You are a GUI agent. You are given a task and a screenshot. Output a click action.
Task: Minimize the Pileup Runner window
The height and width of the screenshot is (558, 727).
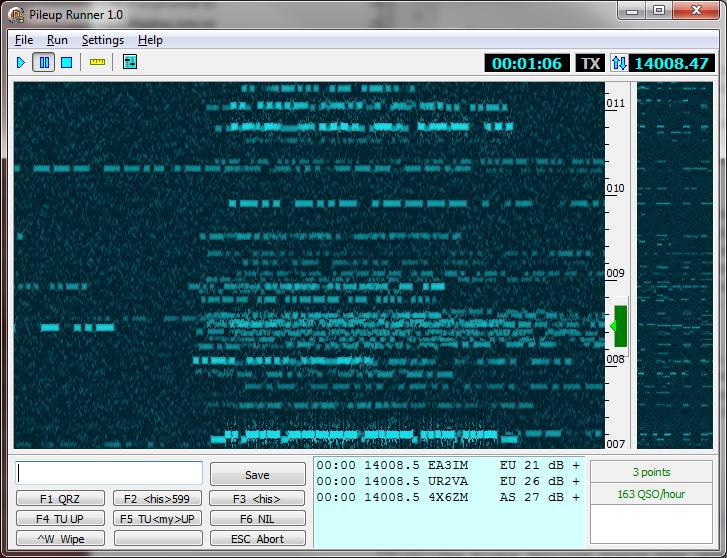632,11
